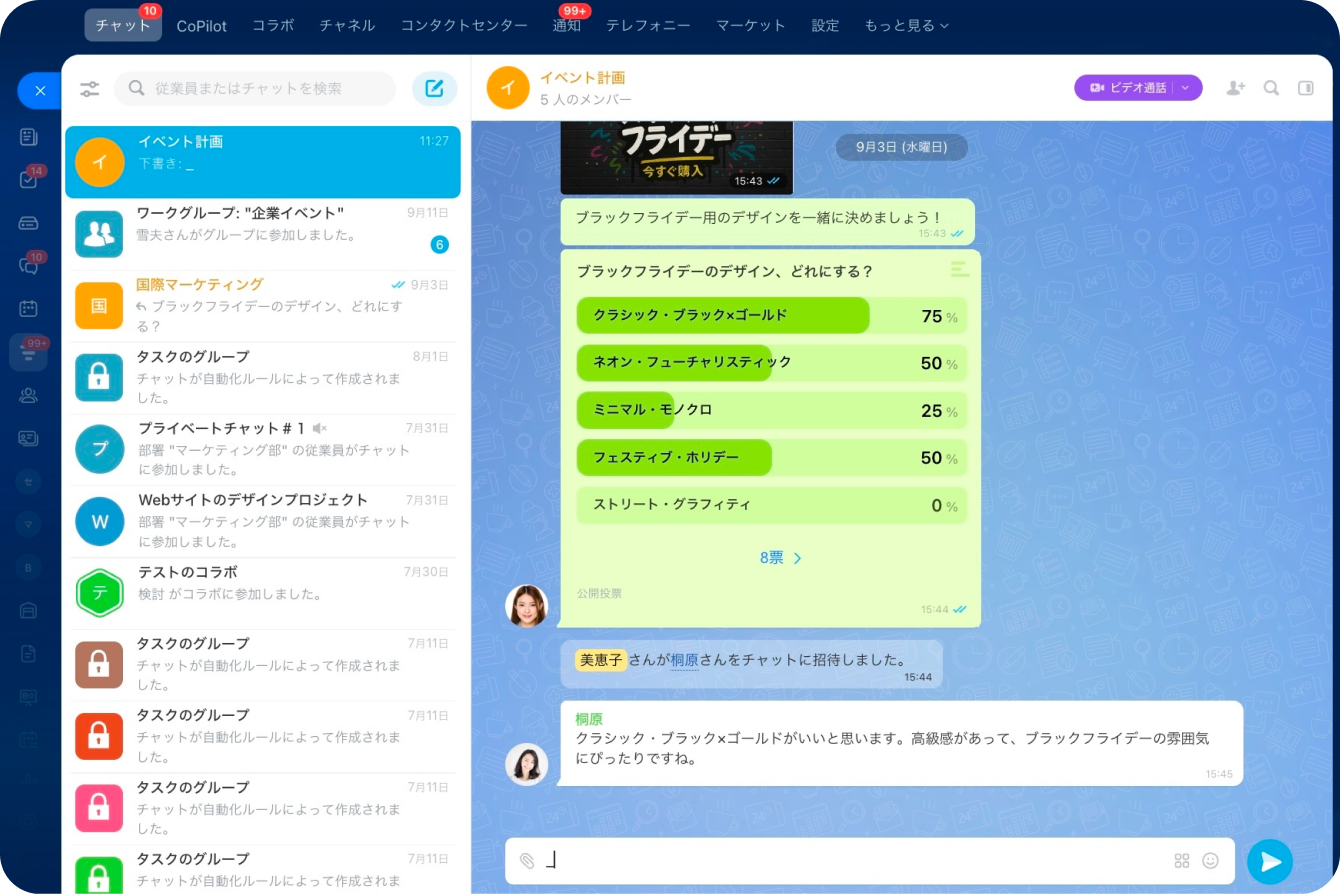The height and width of the screenshot is (894, 1340).
Task: Open the テレフォニー menu tab
Action: point(647,26)
